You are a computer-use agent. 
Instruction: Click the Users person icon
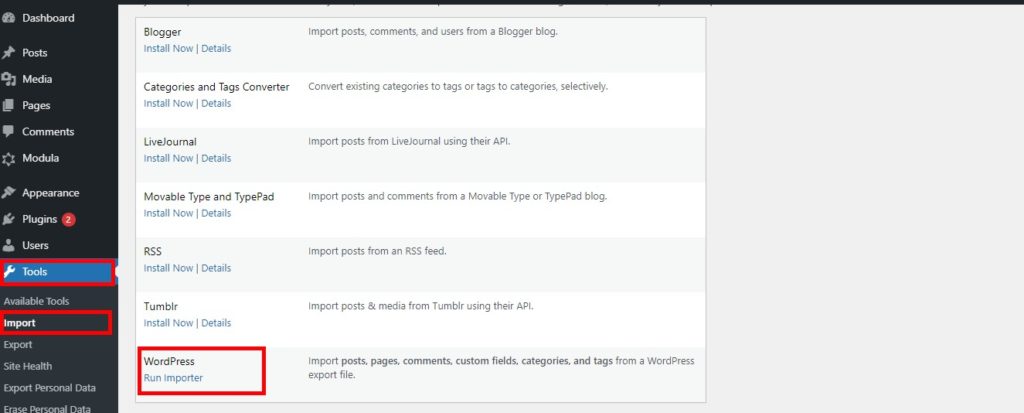[9, 245]
